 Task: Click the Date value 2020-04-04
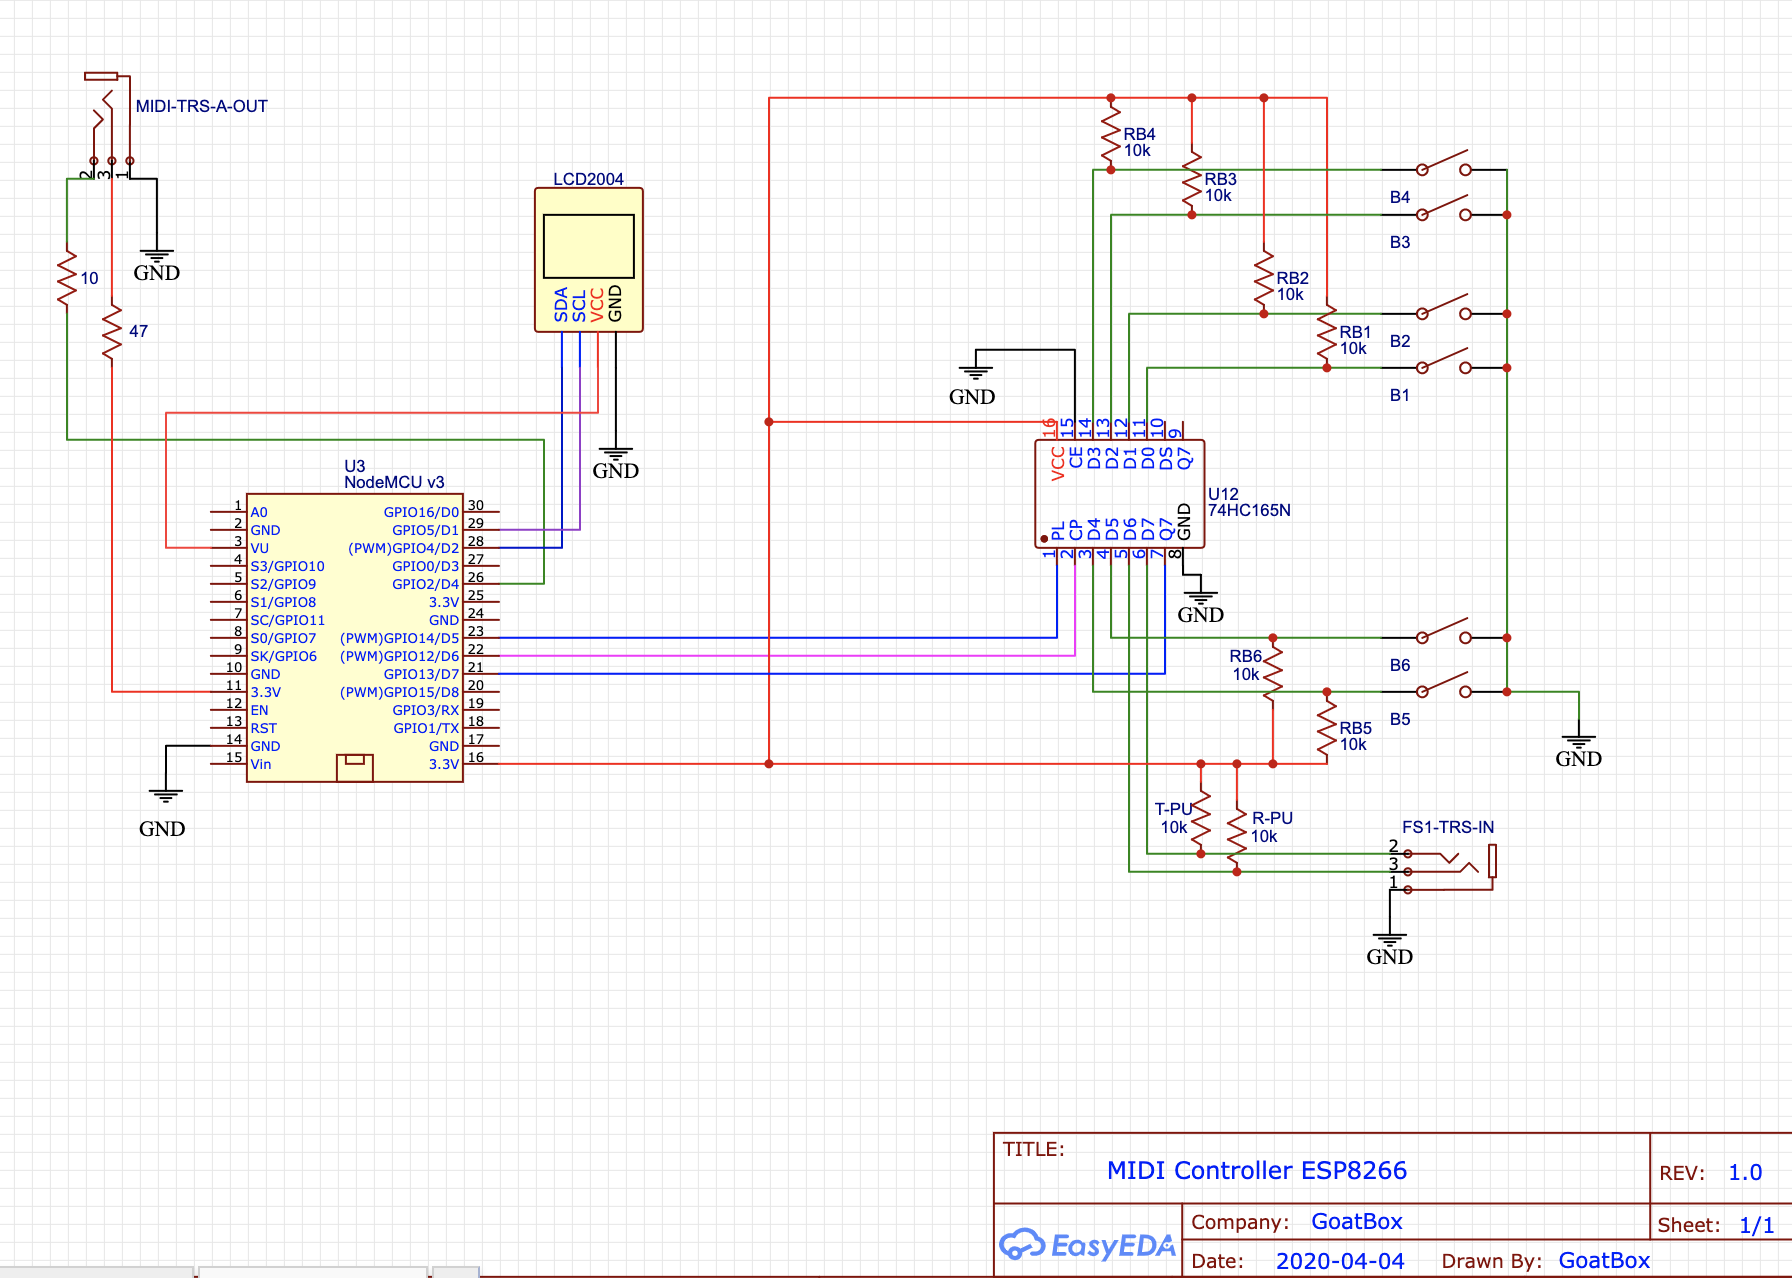coord(1340,1261)
